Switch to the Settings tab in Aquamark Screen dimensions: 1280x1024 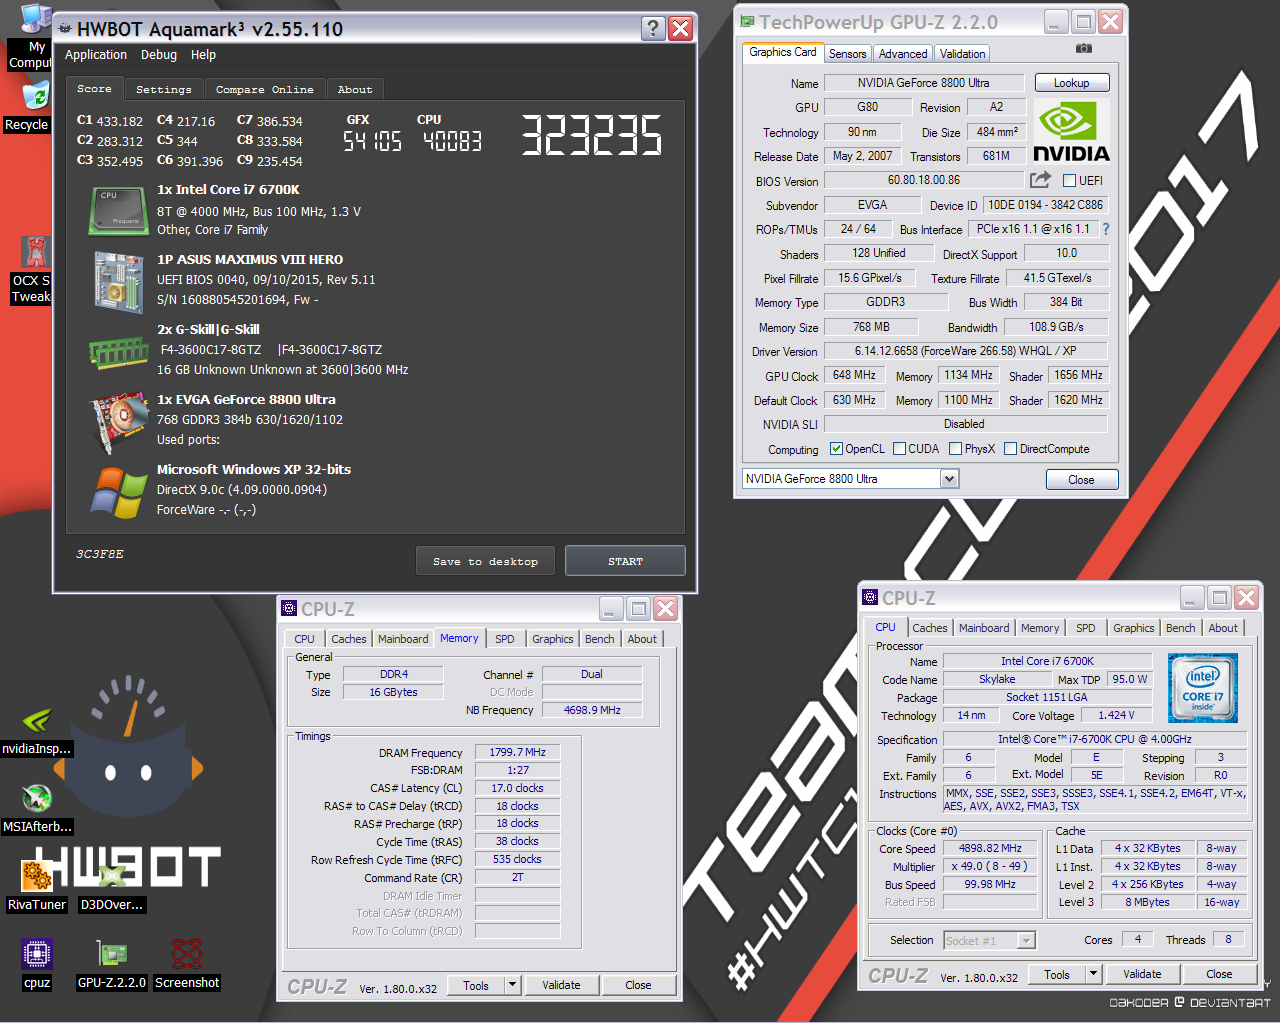coord(163,89)
